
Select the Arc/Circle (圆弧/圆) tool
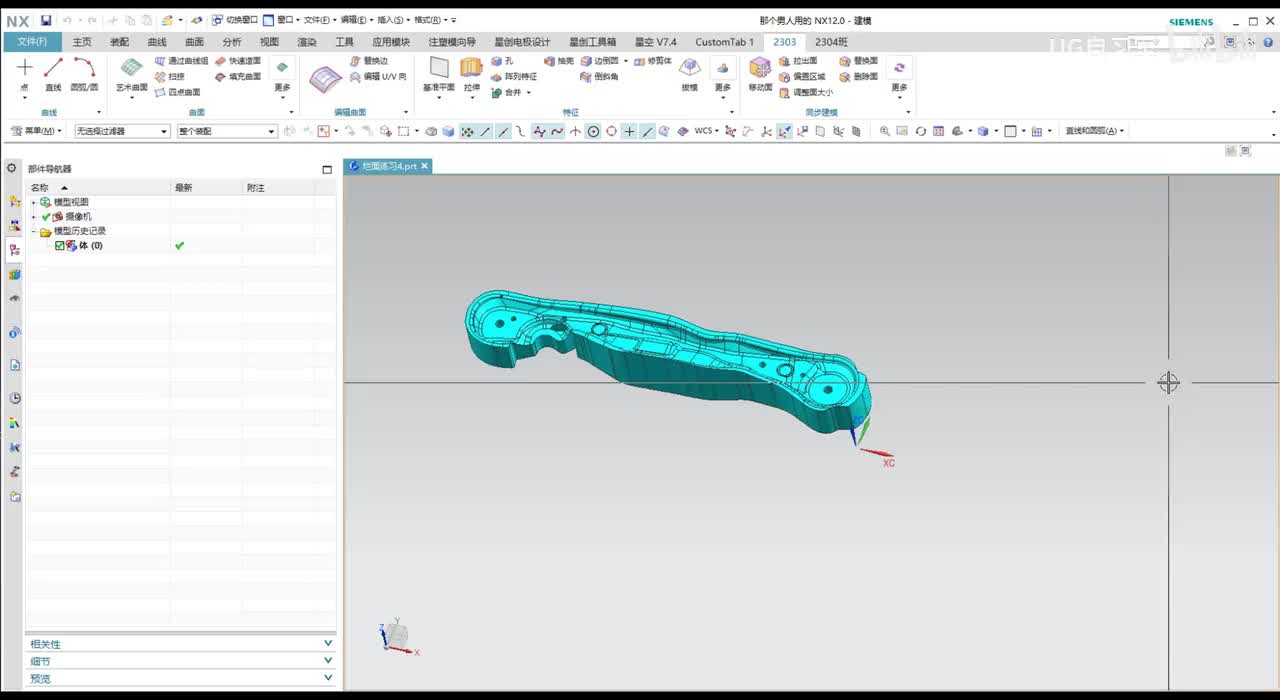coord(84,75)
